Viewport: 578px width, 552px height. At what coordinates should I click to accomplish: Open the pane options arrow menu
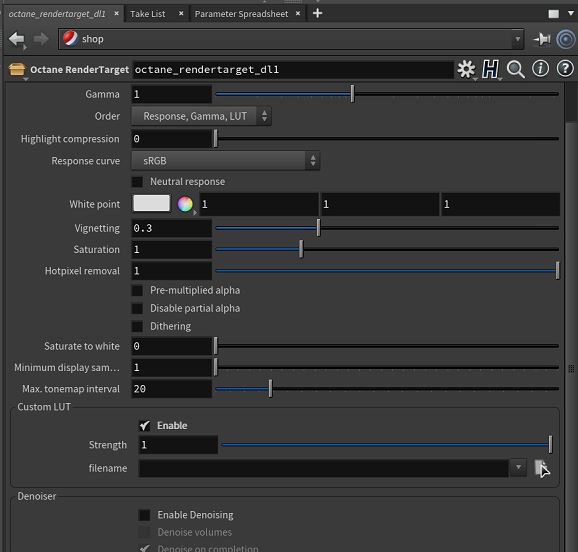[571, 13]
